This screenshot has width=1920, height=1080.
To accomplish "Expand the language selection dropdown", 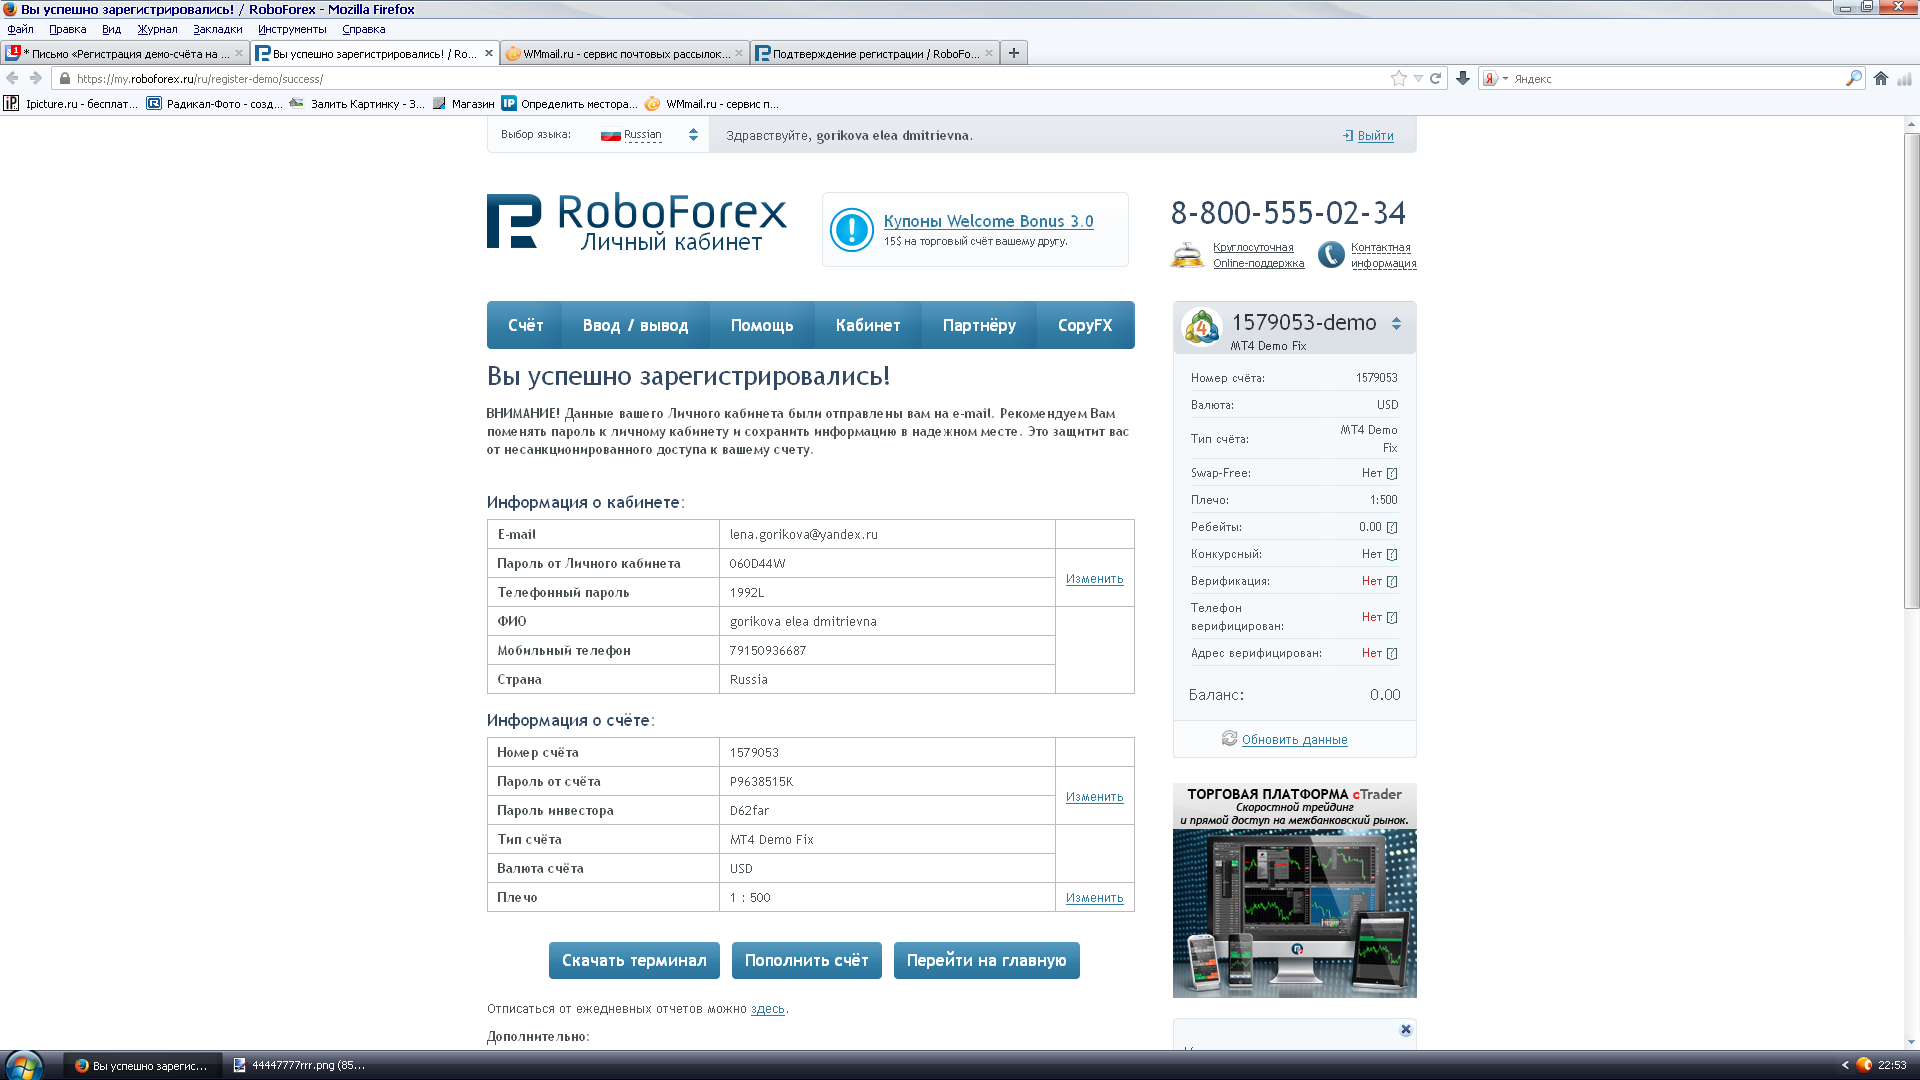I will 693,135.
